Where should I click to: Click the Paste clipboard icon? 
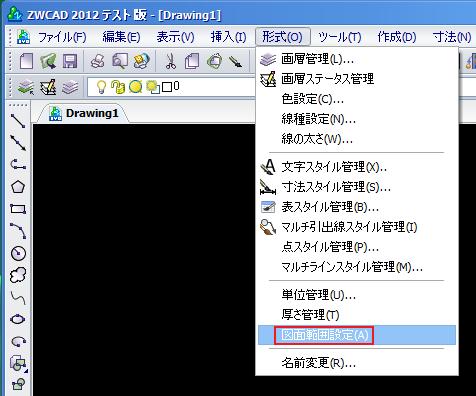click(x=214, y=62)
